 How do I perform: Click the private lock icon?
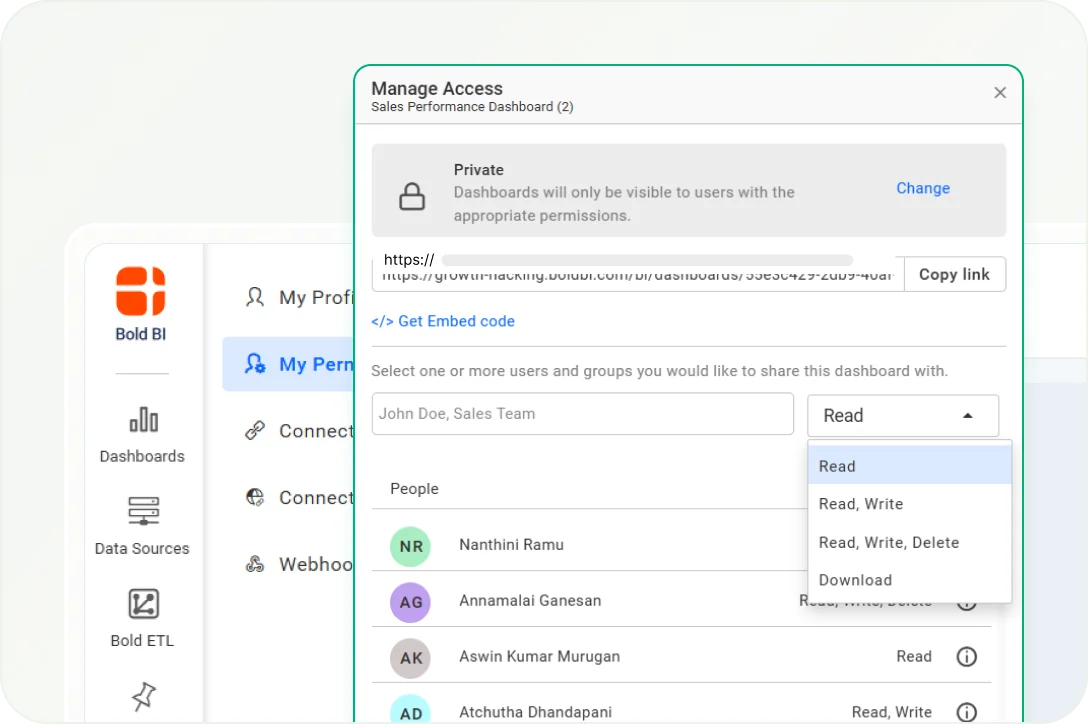(412, 197)
